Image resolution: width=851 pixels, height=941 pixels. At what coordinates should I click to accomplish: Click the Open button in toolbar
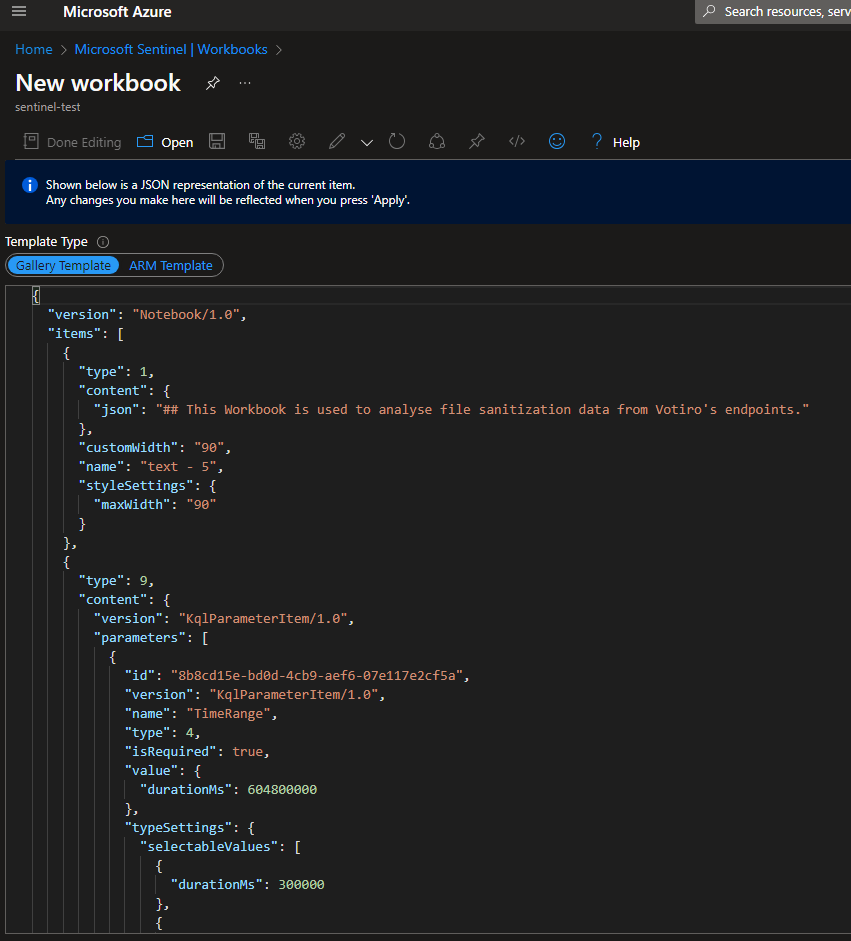[x=165, y=142]
